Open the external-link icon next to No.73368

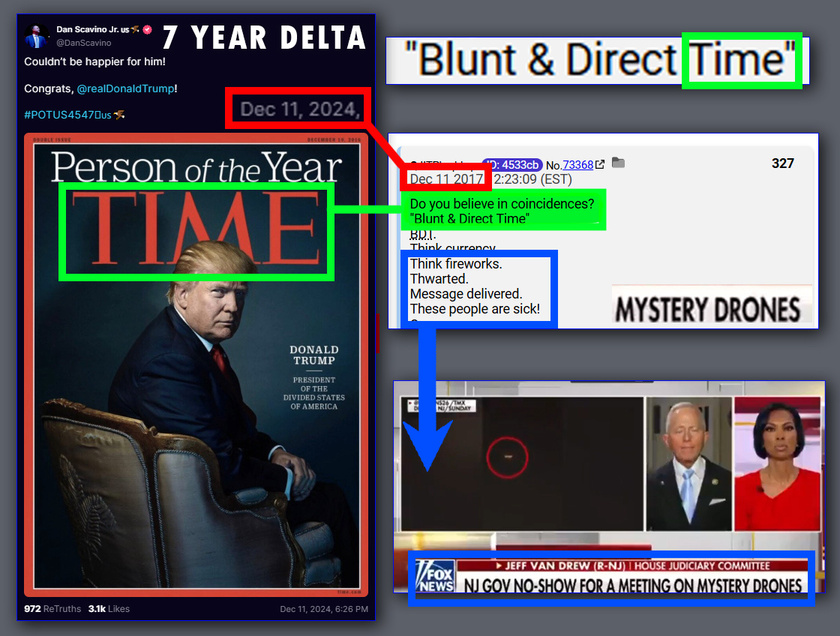[x=600, y=164]
